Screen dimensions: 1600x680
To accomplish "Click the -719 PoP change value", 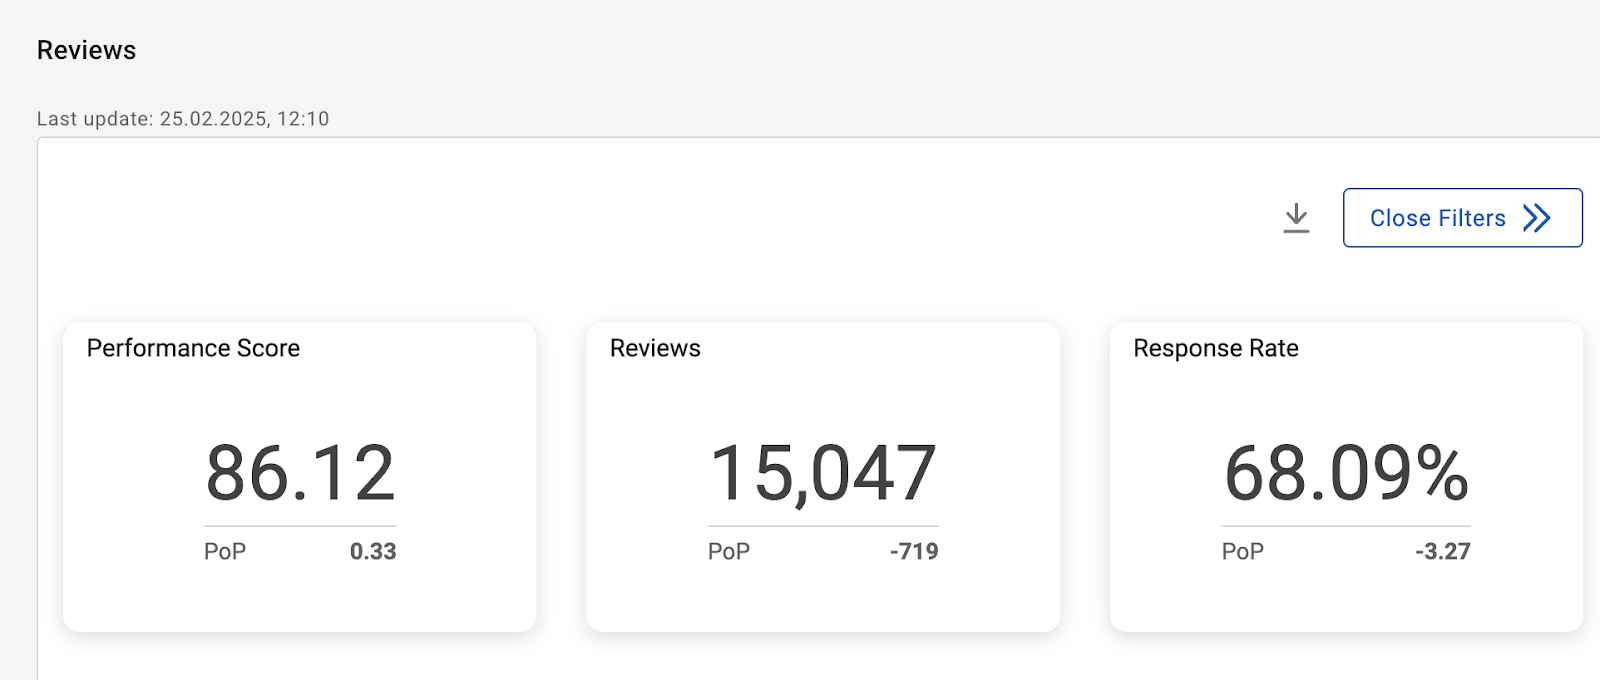I will click(x=914, y=551).
